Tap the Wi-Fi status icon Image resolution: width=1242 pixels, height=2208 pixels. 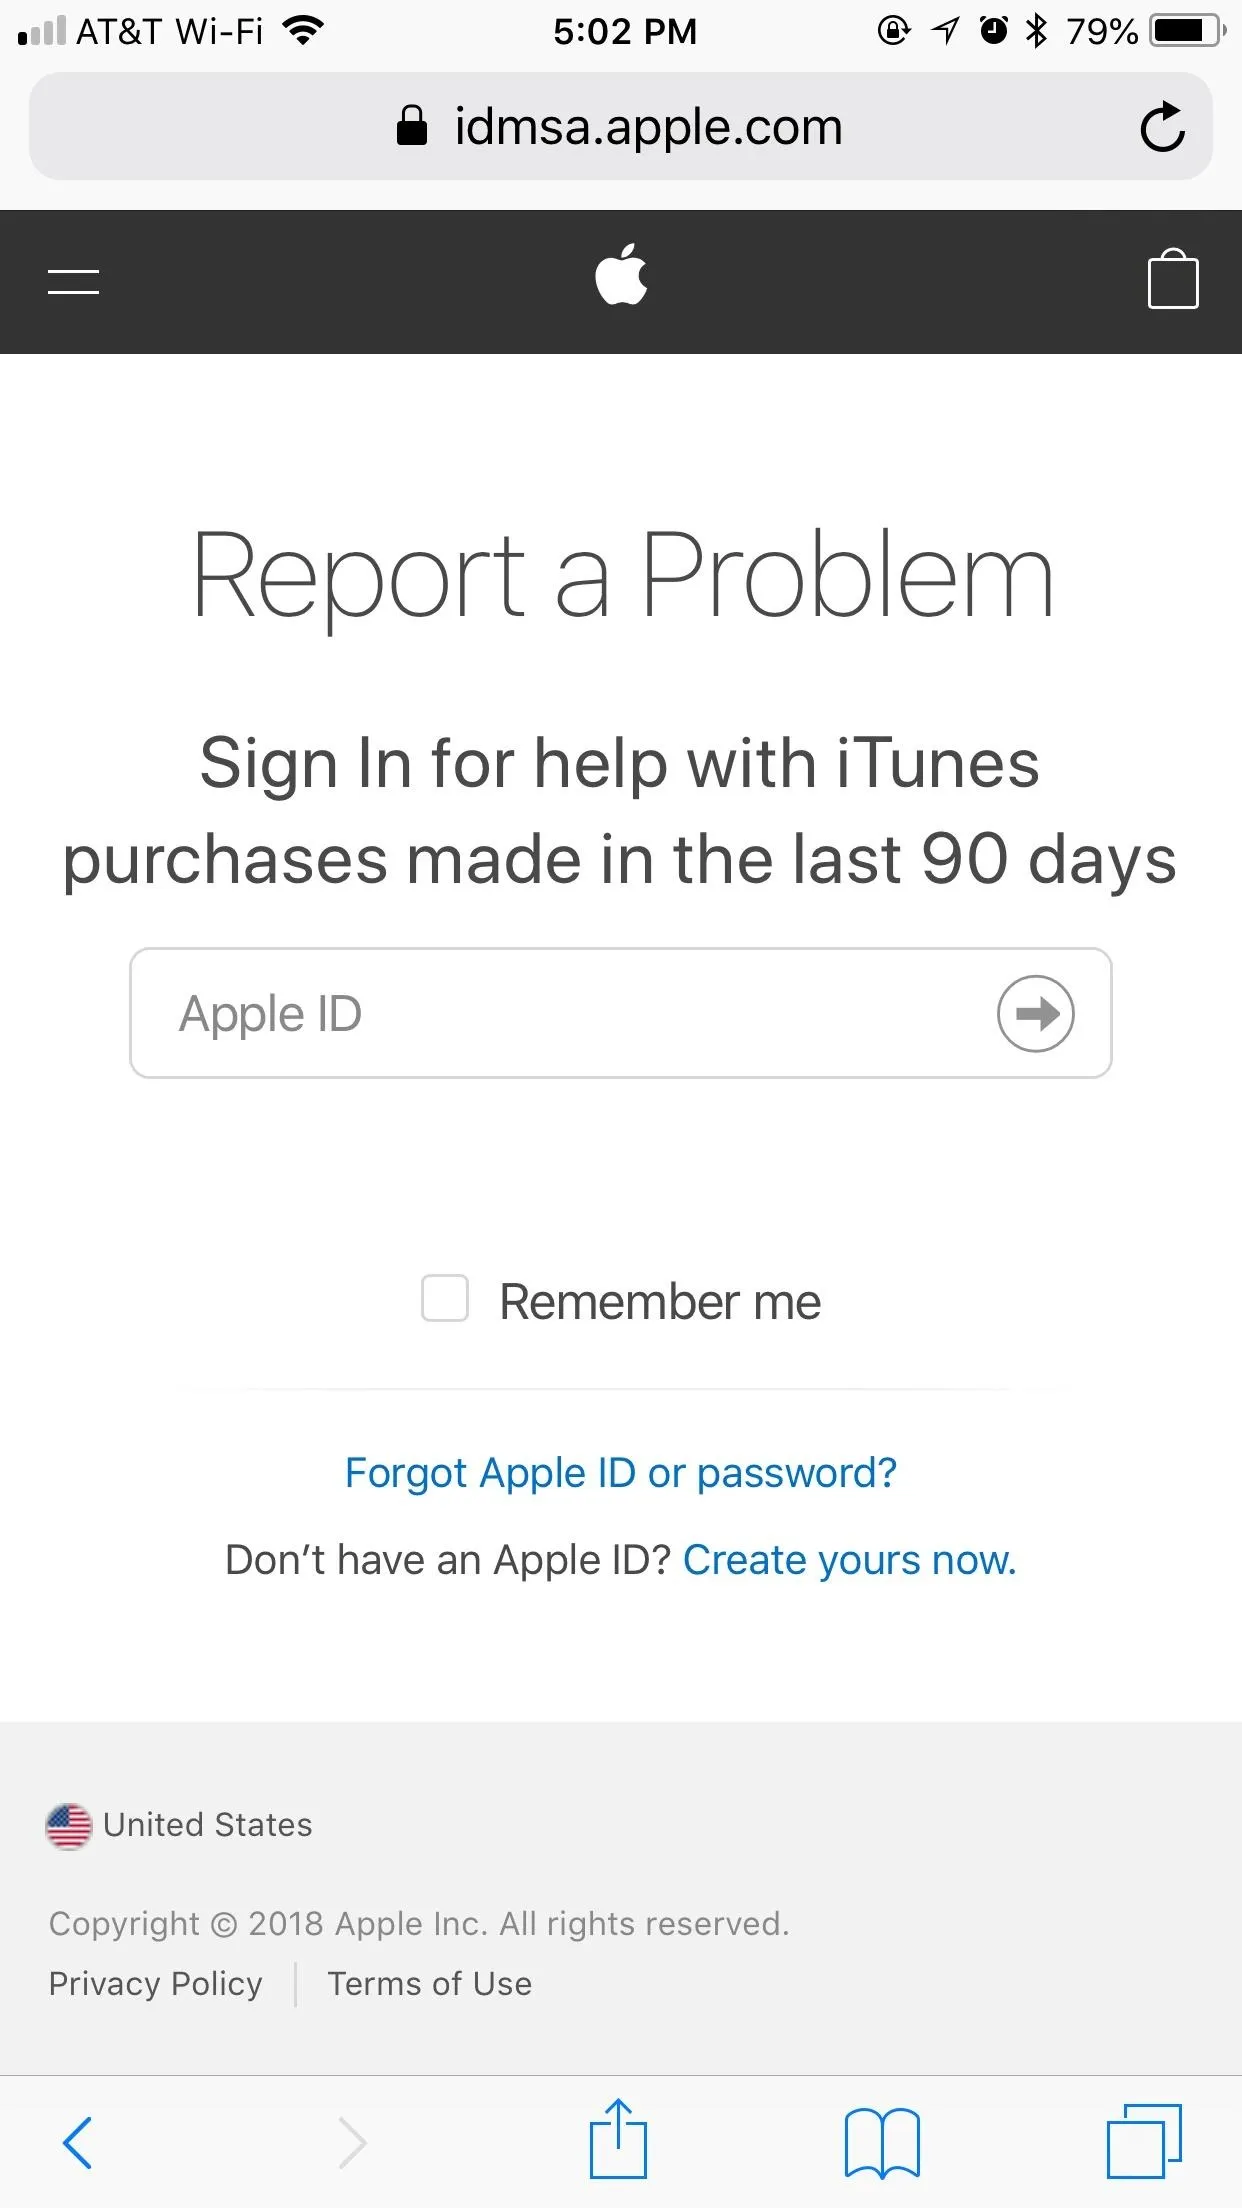tap(303, 31)
